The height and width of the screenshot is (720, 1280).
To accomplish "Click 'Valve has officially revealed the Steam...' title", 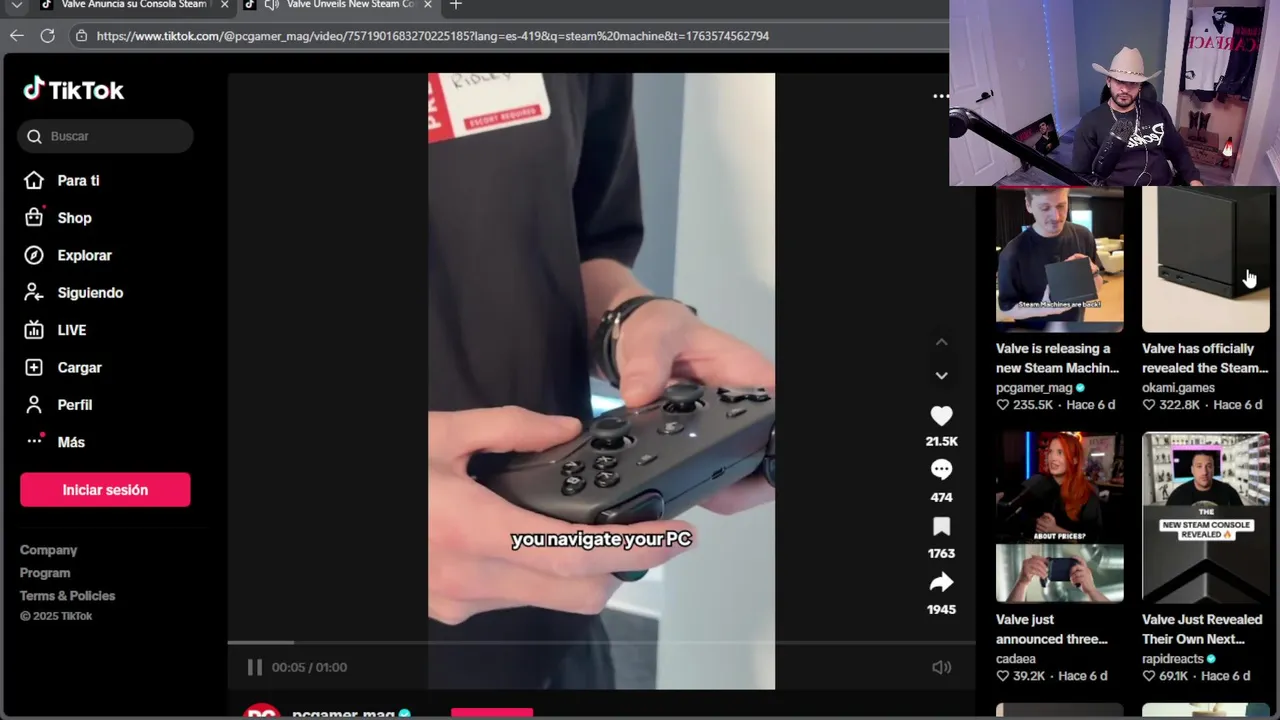I will [1204, 358].
